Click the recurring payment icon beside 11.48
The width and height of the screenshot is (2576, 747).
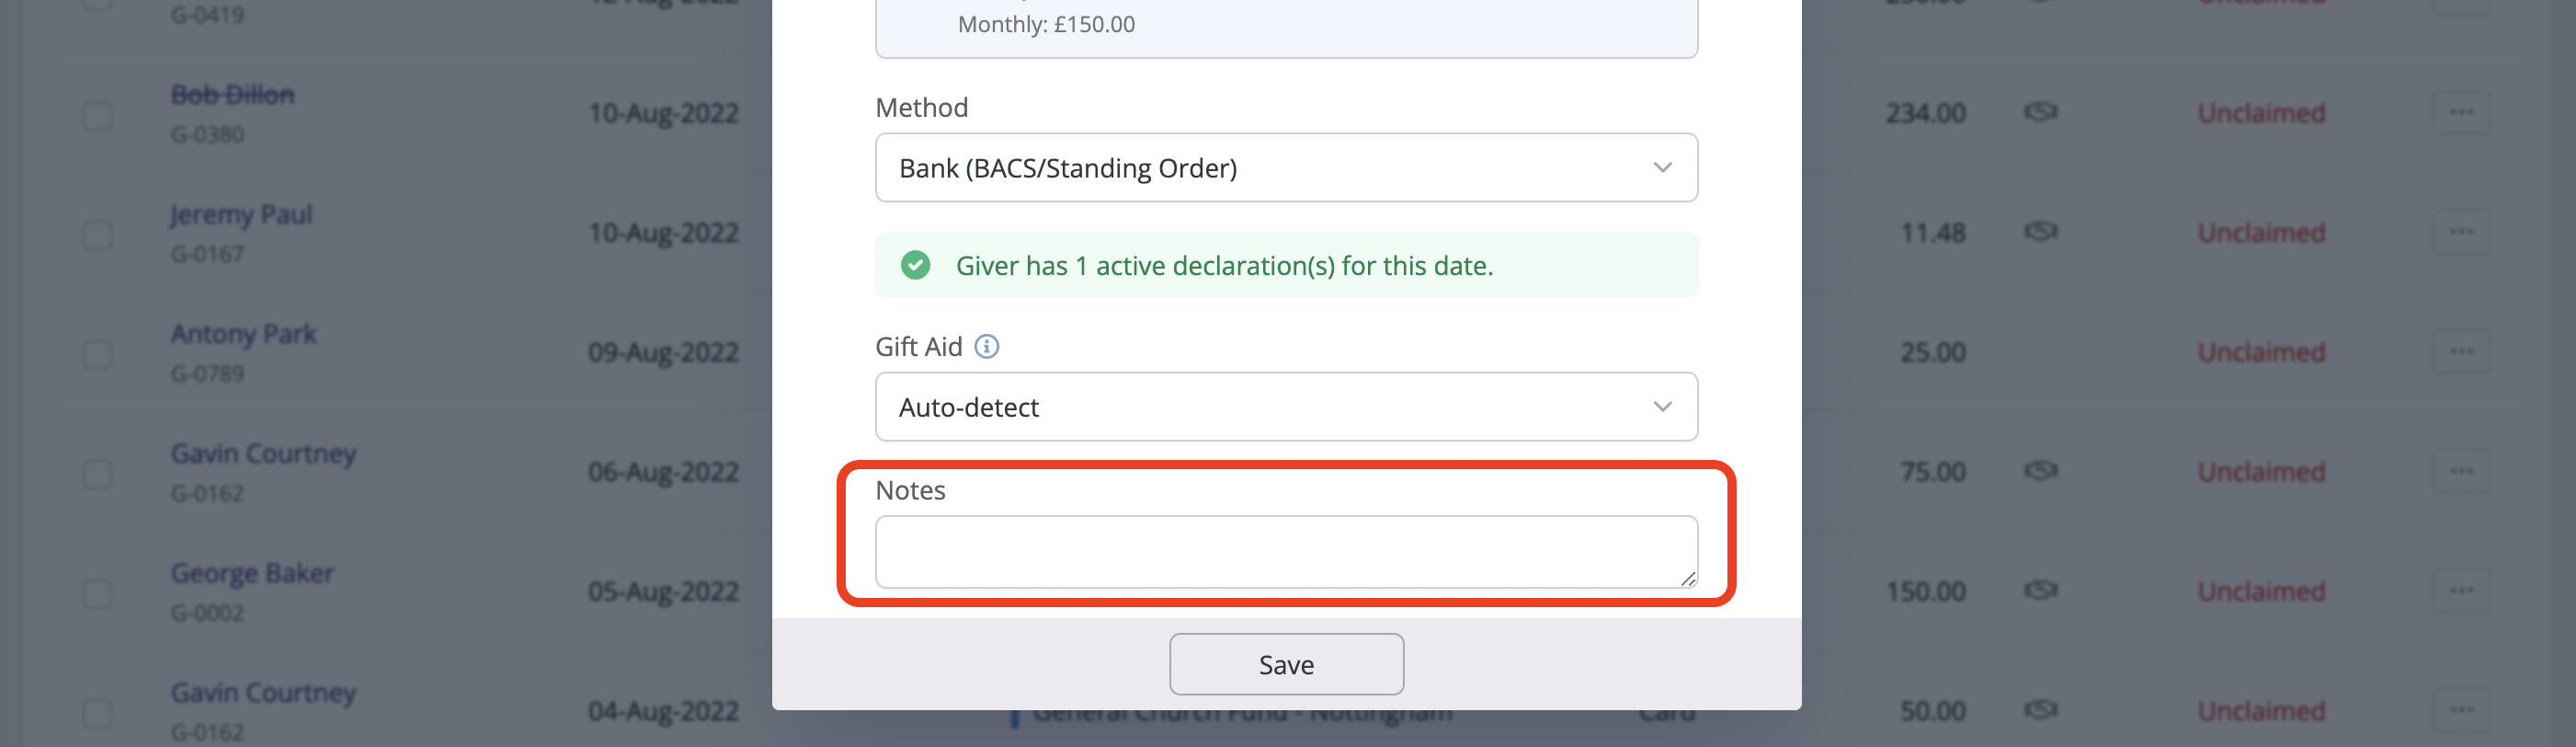pos(2040,231)
